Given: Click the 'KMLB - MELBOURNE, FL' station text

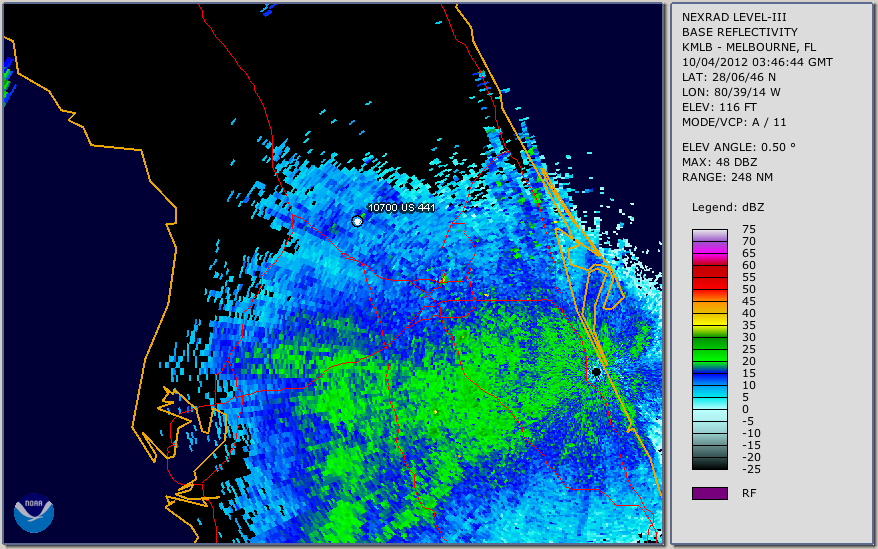Looking at the screenshot, I should [x=749, y=47].
